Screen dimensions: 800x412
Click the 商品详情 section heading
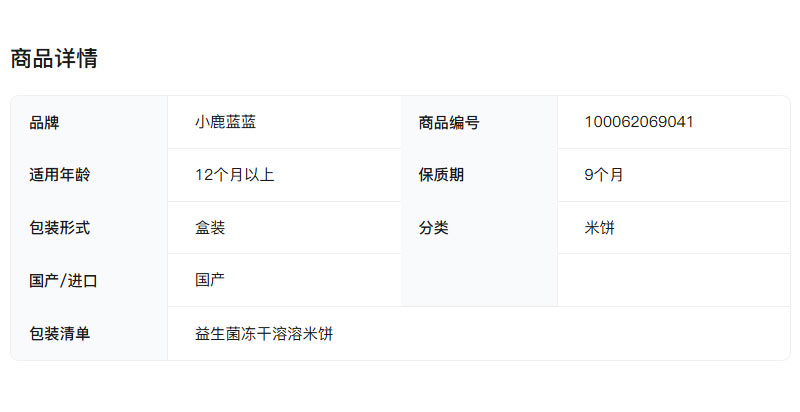[x=54, y=59]
